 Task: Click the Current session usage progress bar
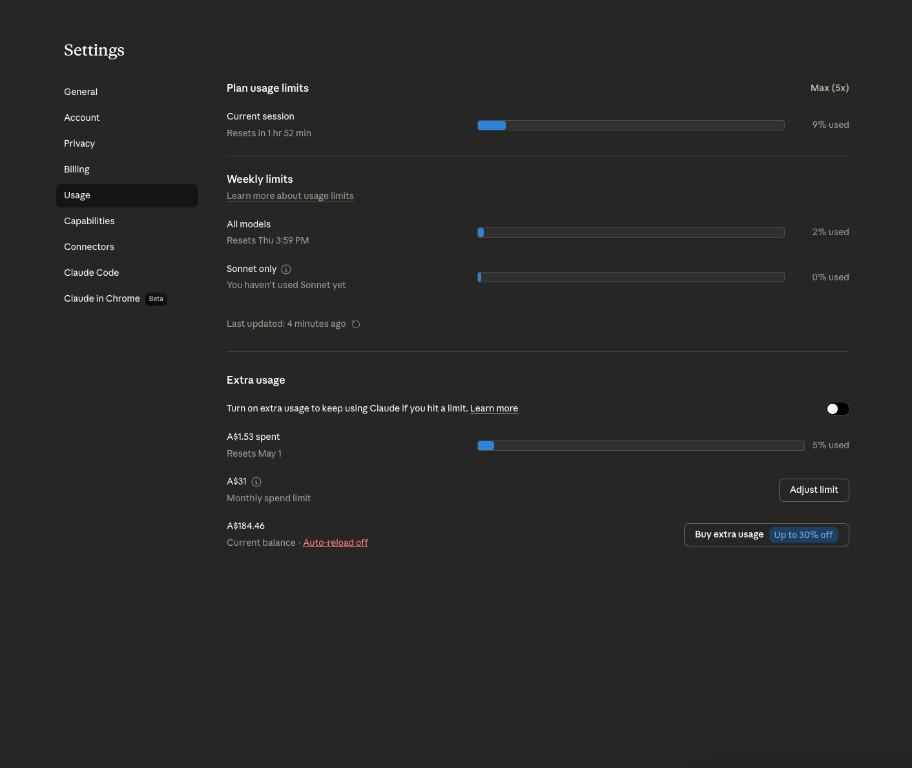pyautogui.click(x=631, y=125)
